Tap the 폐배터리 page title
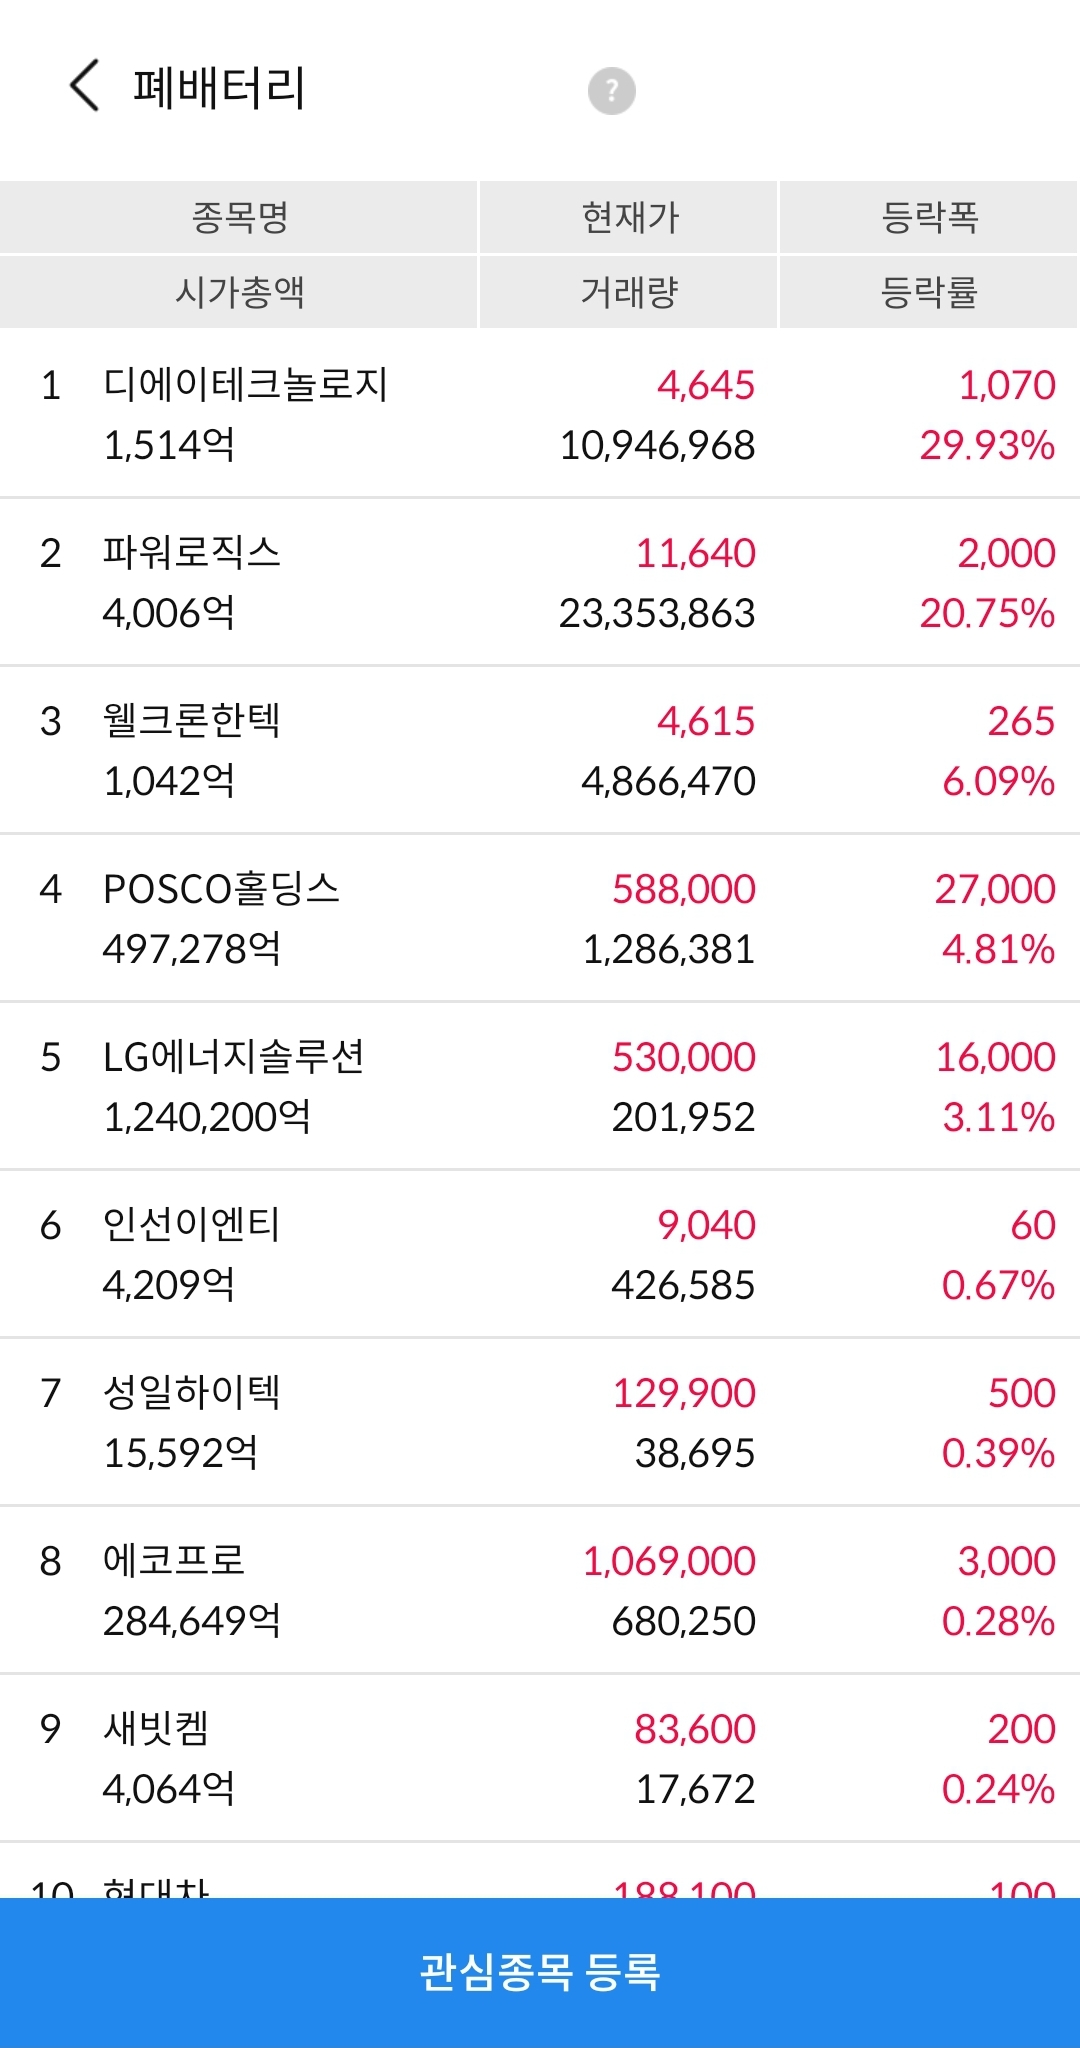The width and height of the screenshot is (1080, 2048). tap(219, 87)
